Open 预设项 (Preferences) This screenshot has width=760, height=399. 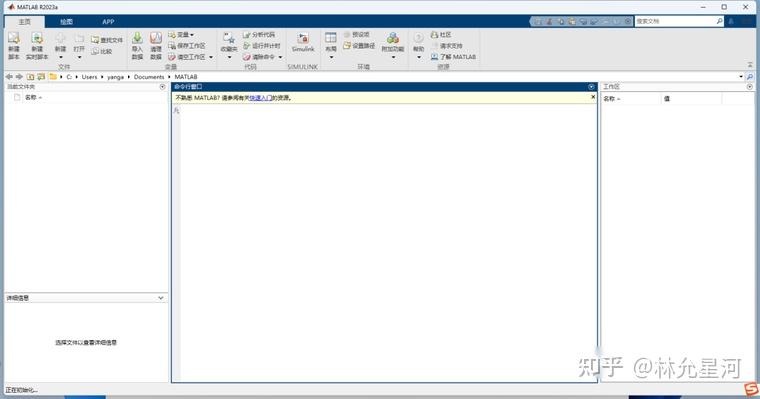pyautogui.click(x=356, y=34)
